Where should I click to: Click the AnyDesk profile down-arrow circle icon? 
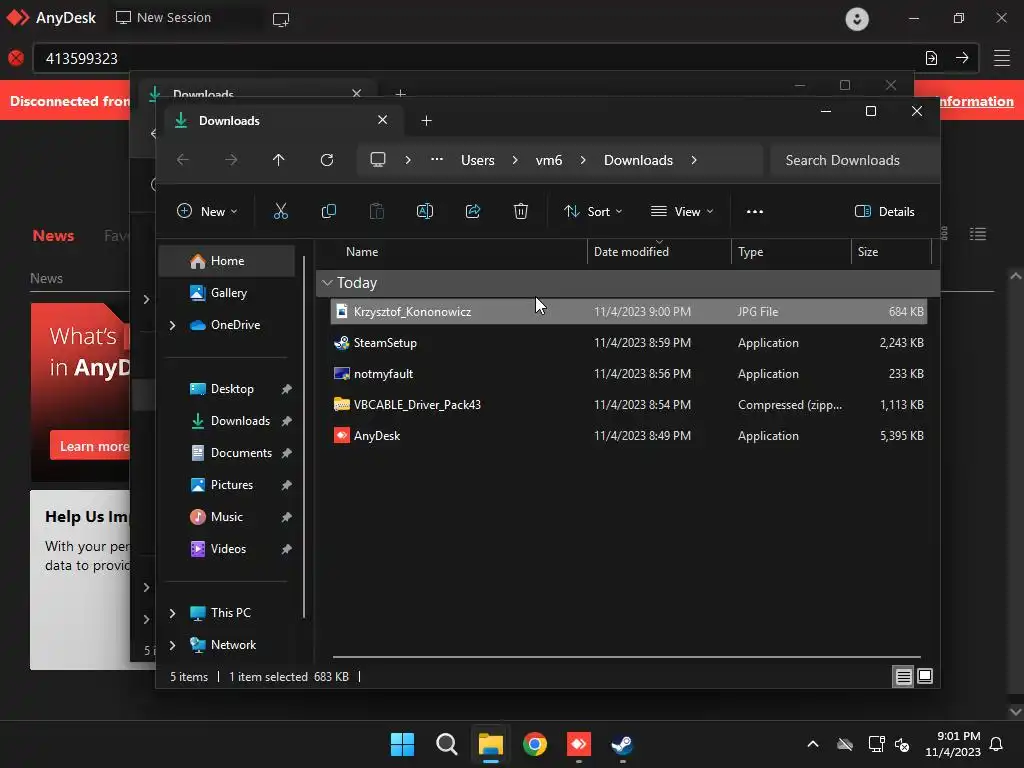pos(857,18)
